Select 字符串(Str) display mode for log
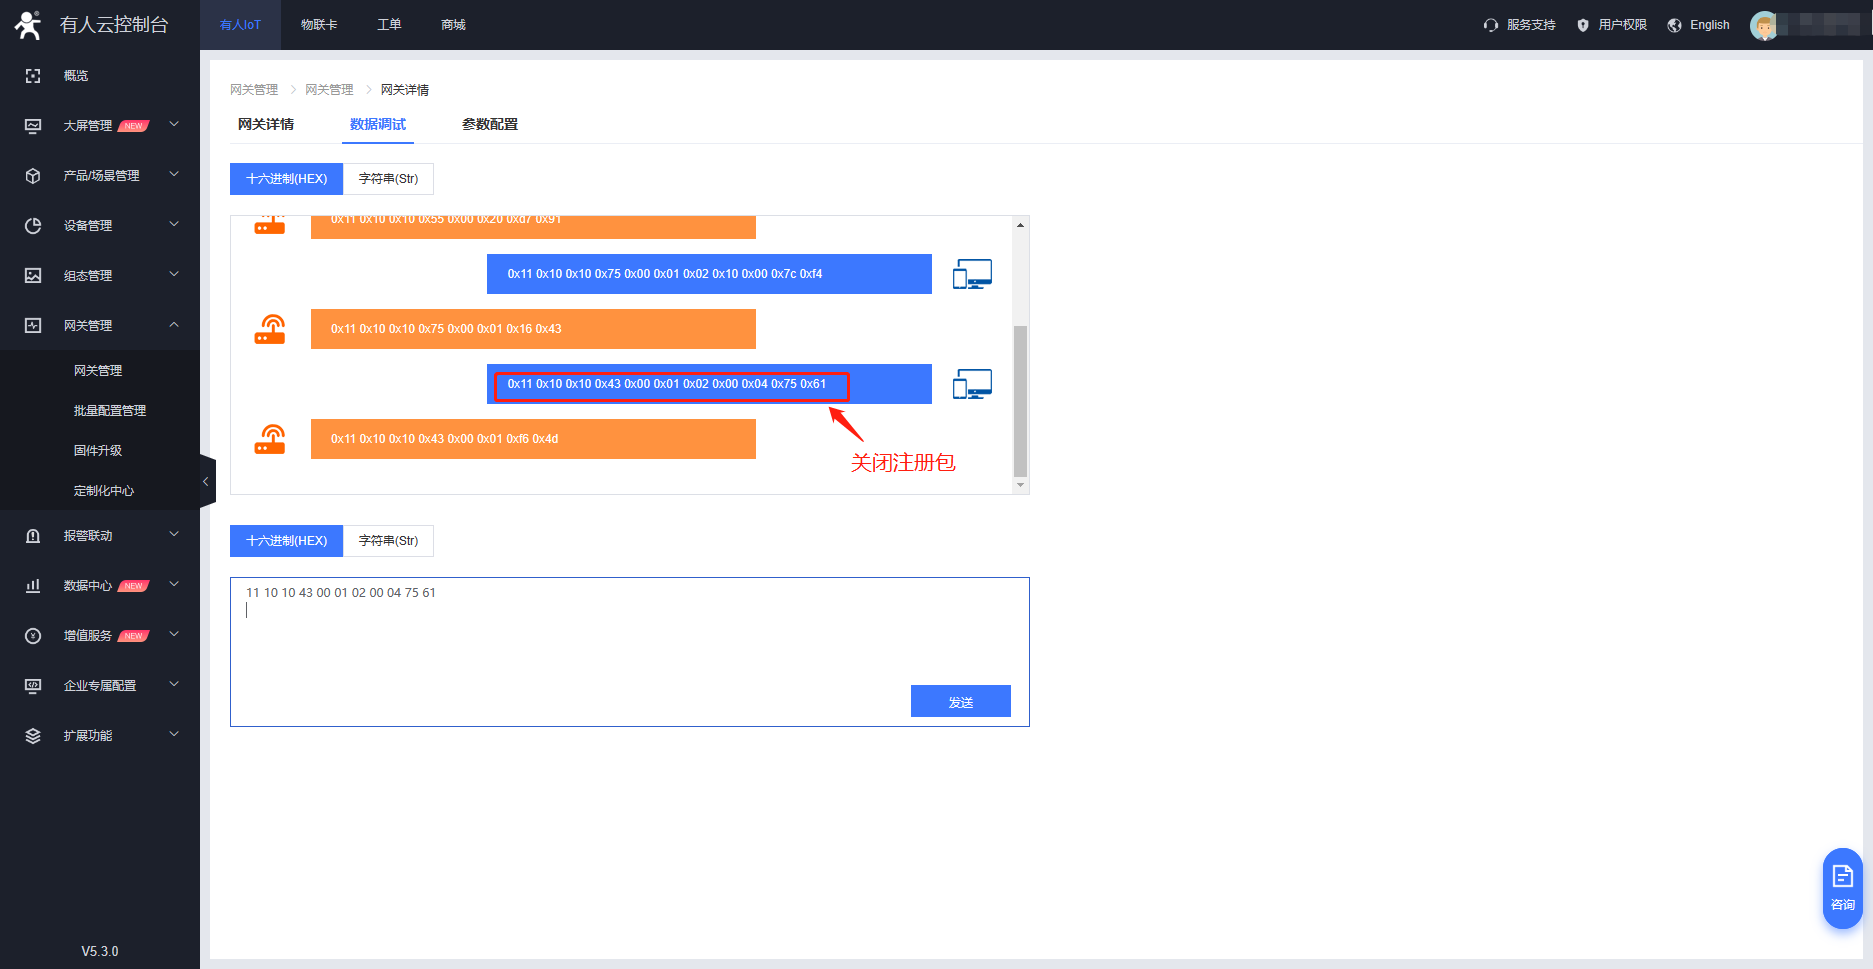 pyautogui.click(x=388, y=179)
